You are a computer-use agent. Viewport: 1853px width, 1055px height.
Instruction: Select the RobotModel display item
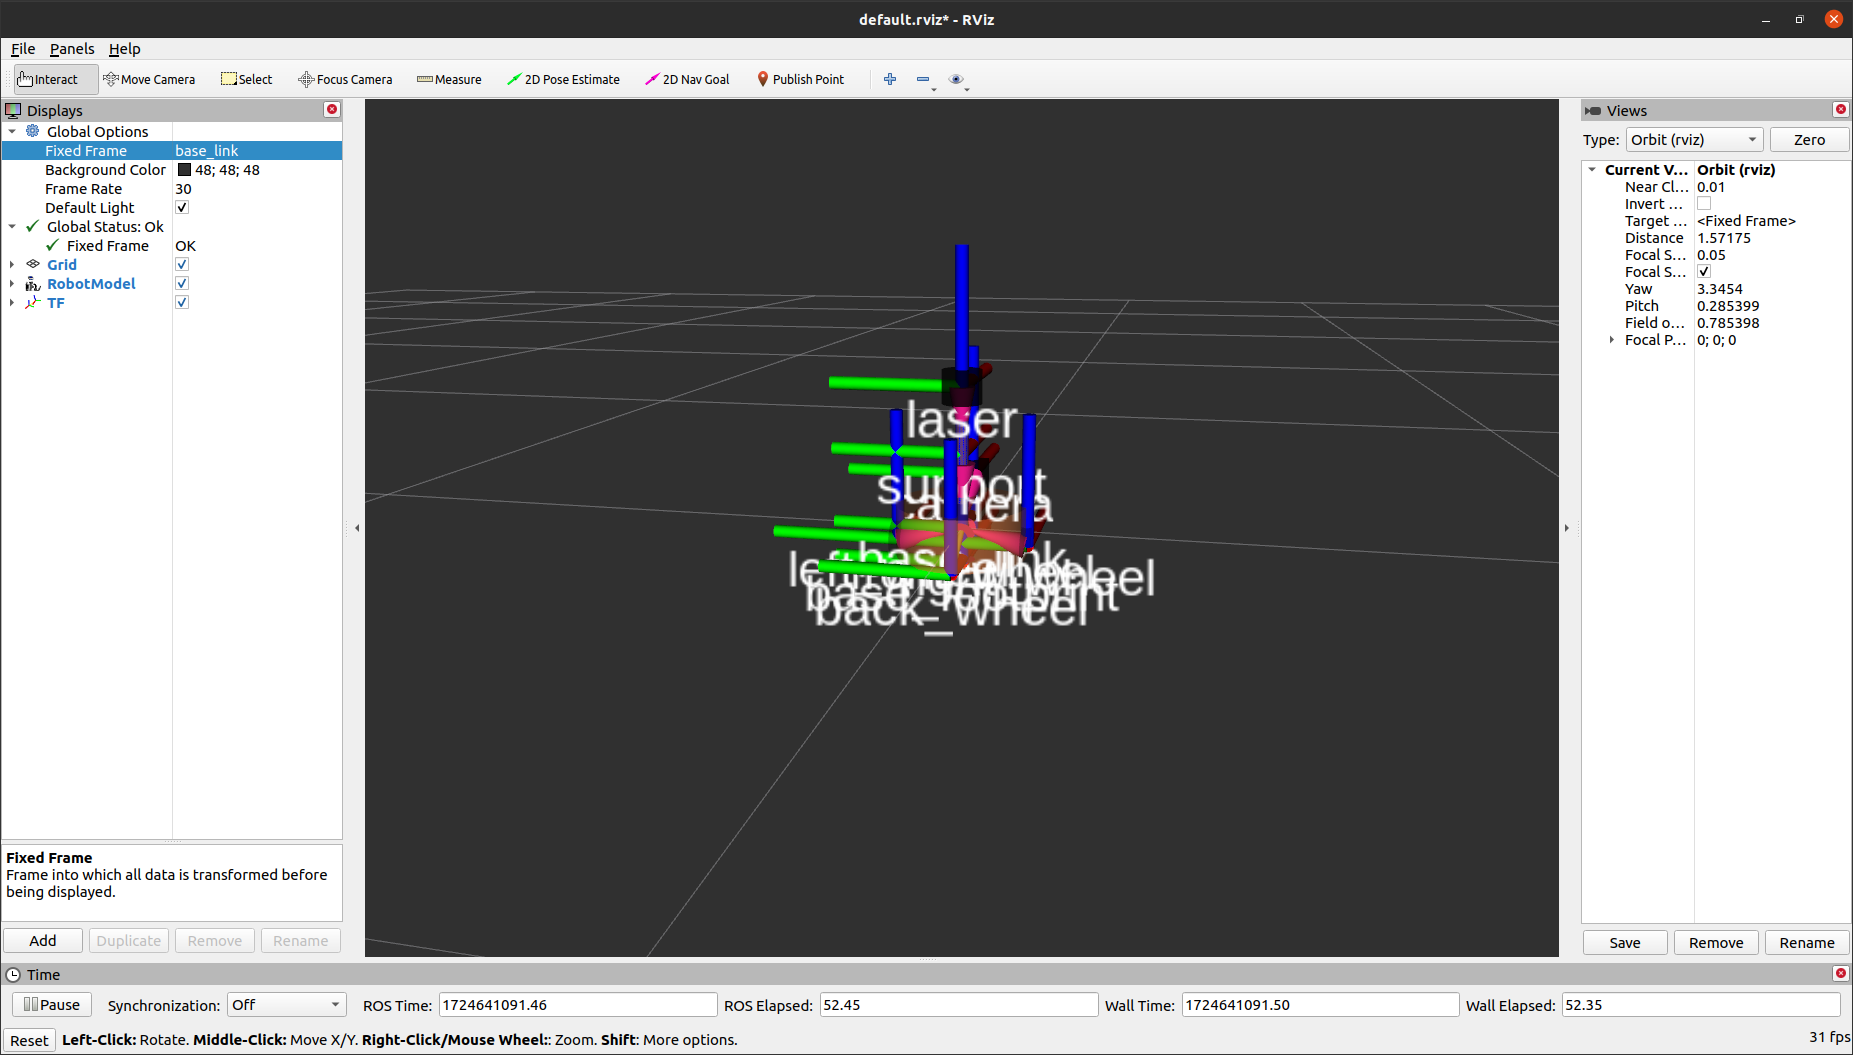(x=91, y=284)
